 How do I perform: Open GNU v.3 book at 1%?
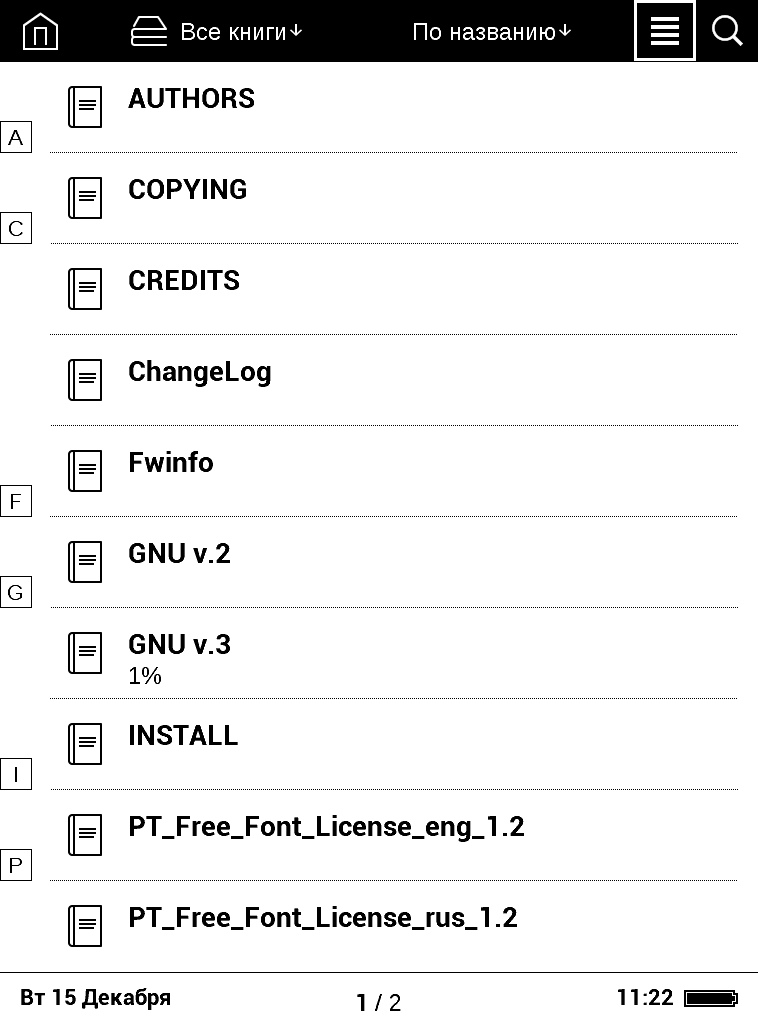(394, 653)
